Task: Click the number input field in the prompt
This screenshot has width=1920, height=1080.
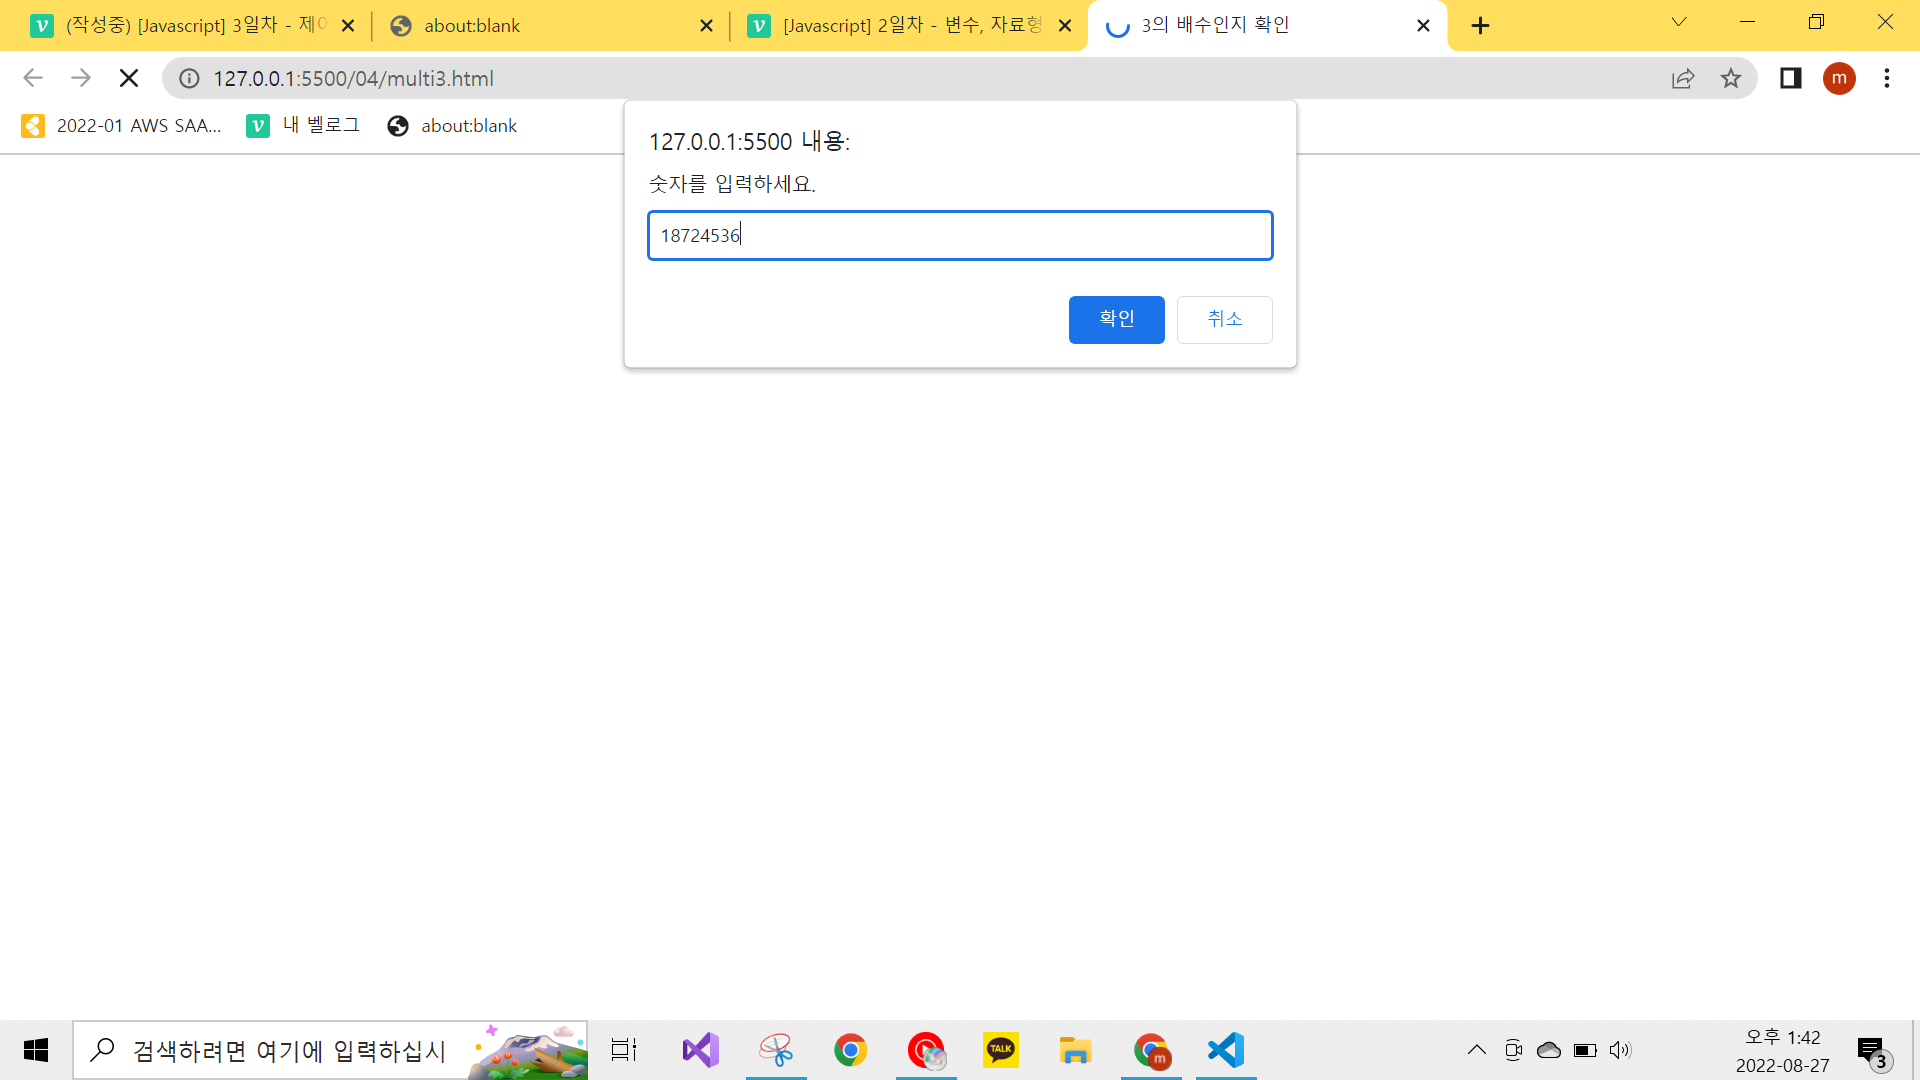Action: (960, 236)
